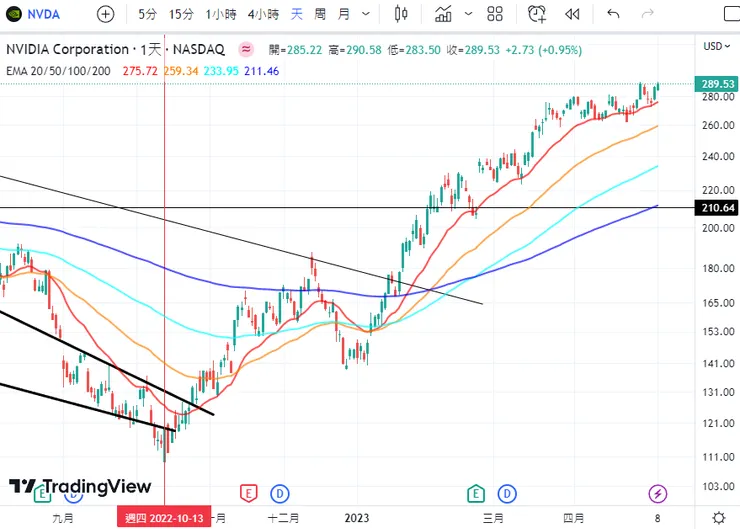Click the pink approximate-equal status badge
Screen dimensions: 740x529
[246, 49]
